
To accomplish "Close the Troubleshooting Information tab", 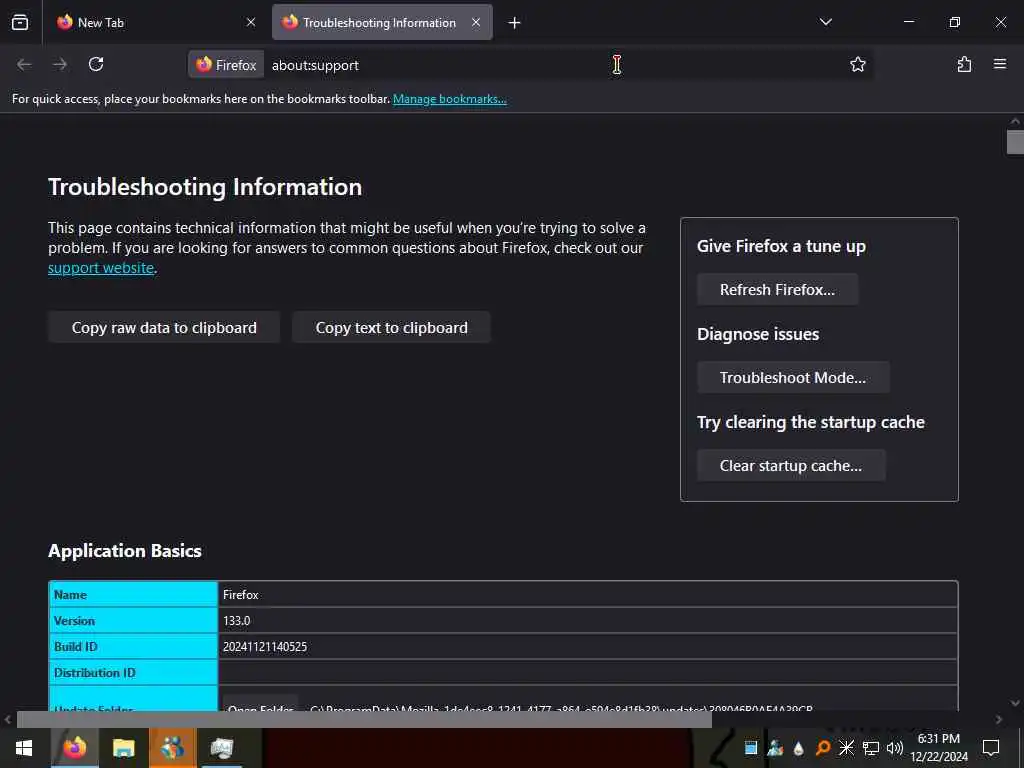I will click(476, 22).
